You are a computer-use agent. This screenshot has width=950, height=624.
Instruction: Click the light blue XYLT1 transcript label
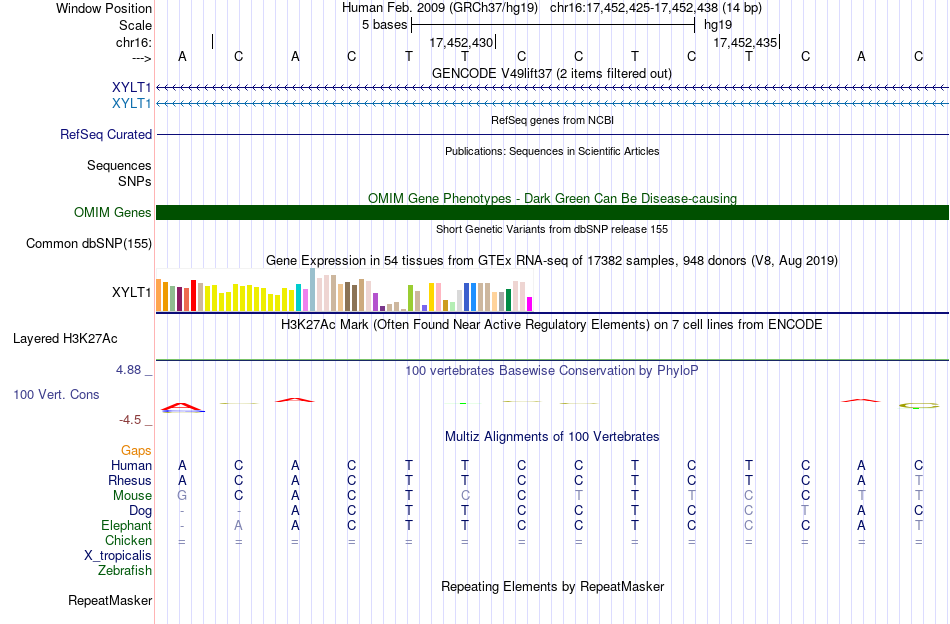click(131, 103)
